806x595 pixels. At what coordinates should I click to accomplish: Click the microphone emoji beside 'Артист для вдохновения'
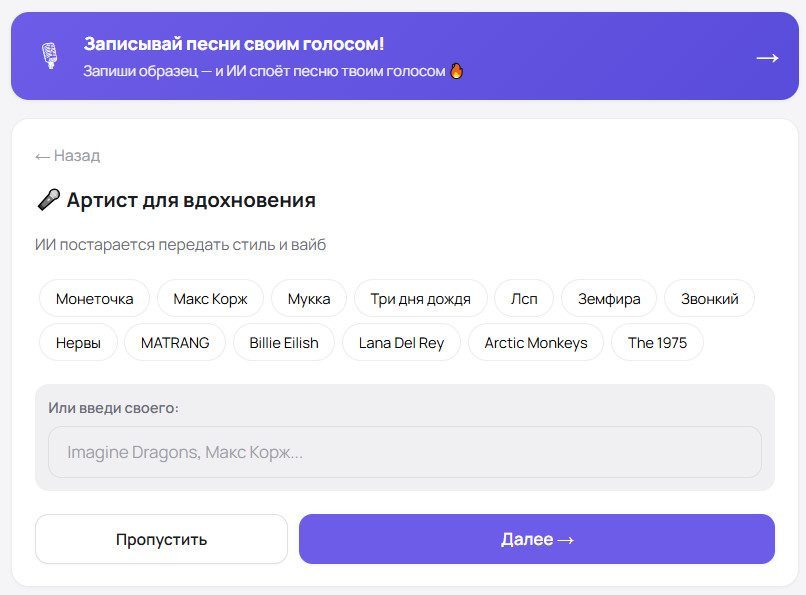pos(48,200)
